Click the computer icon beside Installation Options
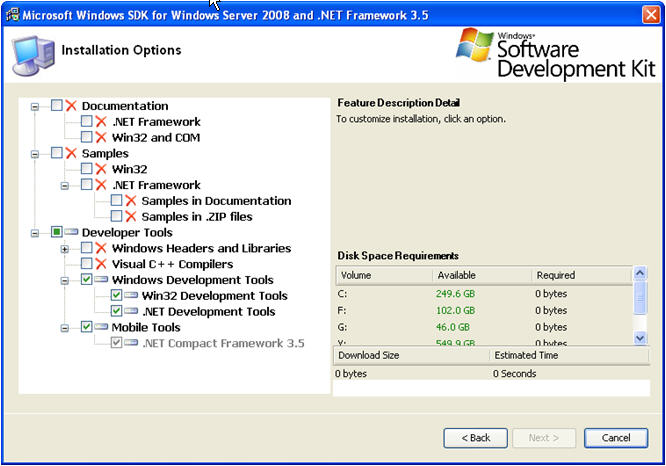 coord(33,55)
